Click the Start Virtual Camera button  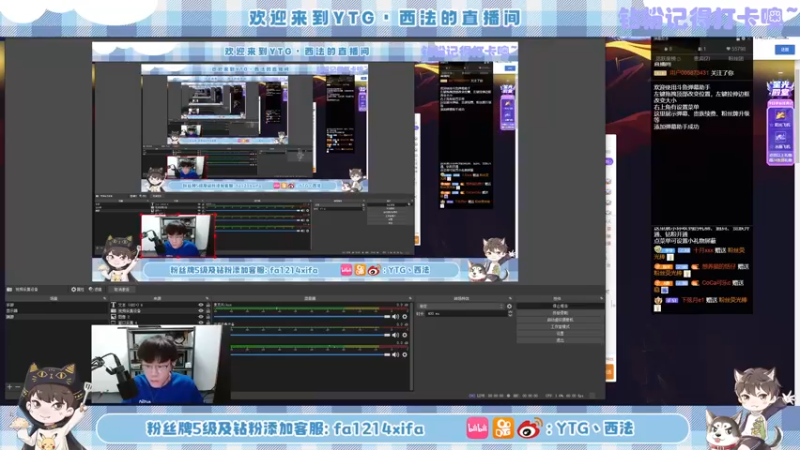pyautogui.click(x=560, y=320)
